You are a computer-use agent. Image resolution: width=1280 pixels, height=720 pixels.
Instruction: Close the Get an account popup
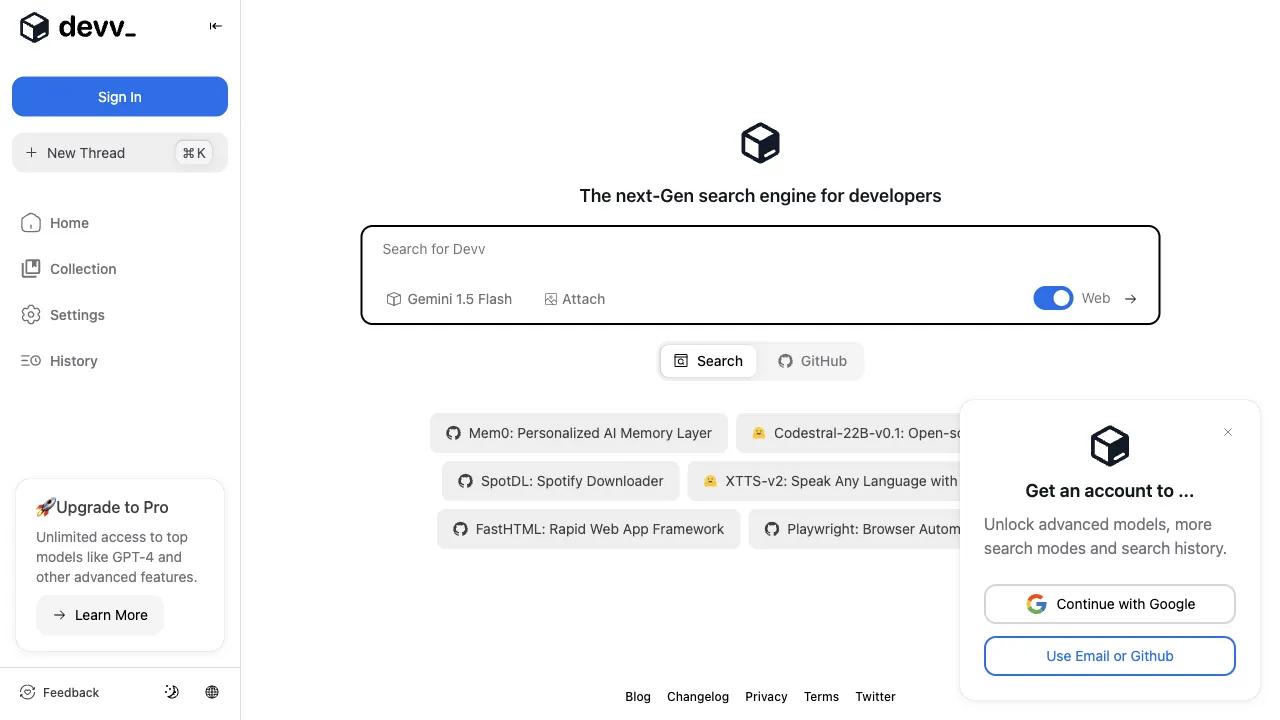(1228, 432)
